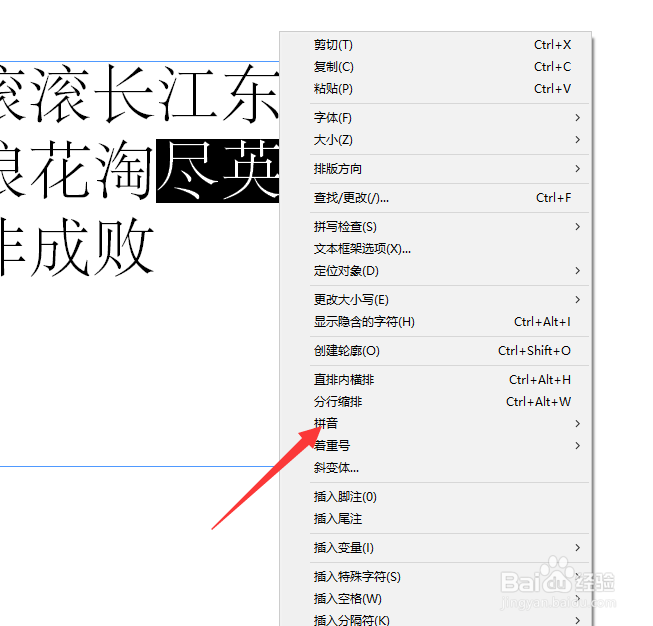Image resolution: width=653 pixels, height=626 pixels.
Task: Open 排版方向 submenu
Action: click(x=436, y=169)
